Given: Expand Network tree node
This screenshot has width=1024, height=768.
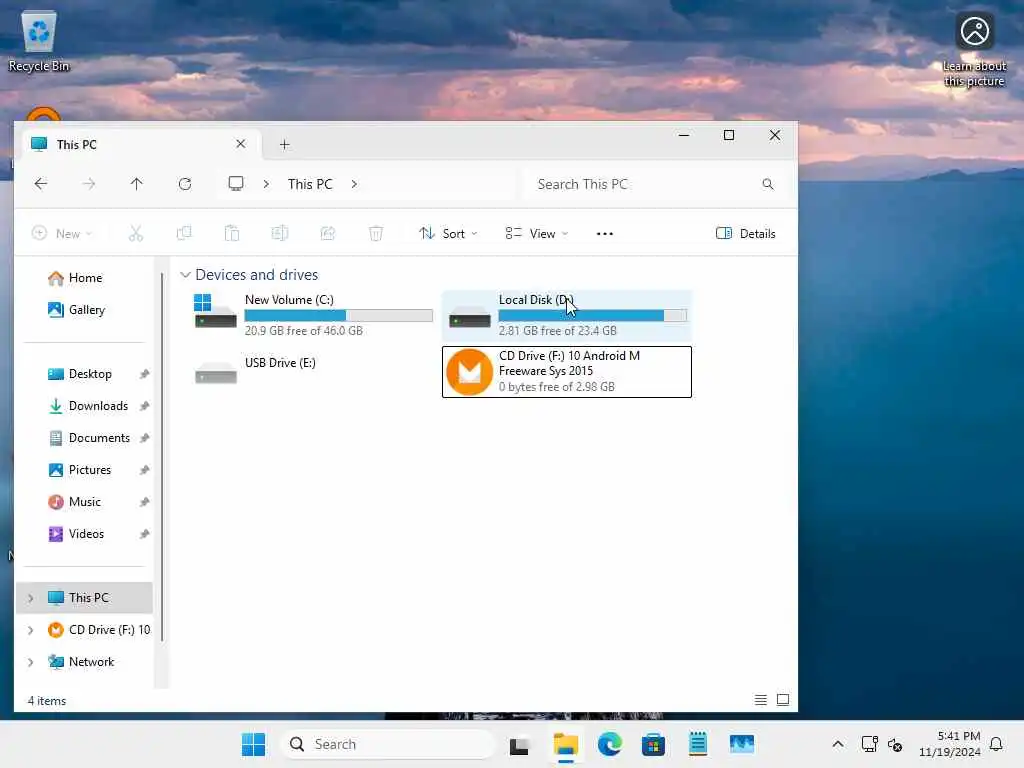Looking at the screenshot, I should pos(30,662).
